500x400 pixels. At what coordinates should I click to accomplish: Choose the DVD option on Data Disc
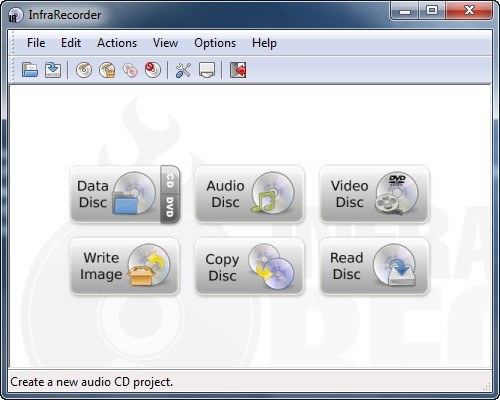[x=170, y=209]
